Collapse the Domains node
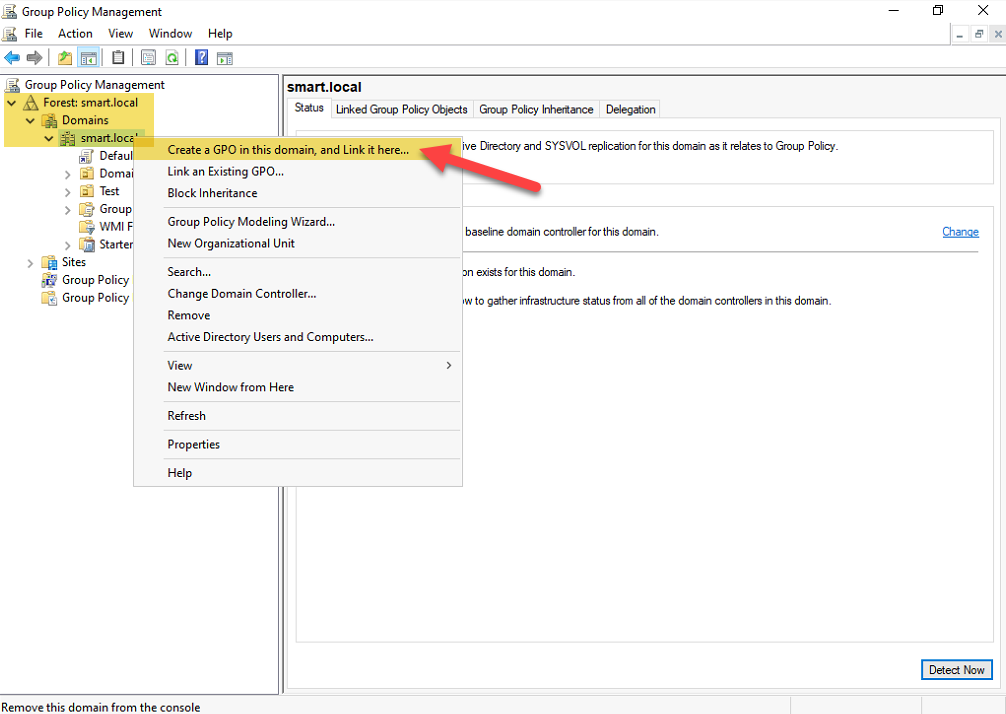 (x=30, y=121)
